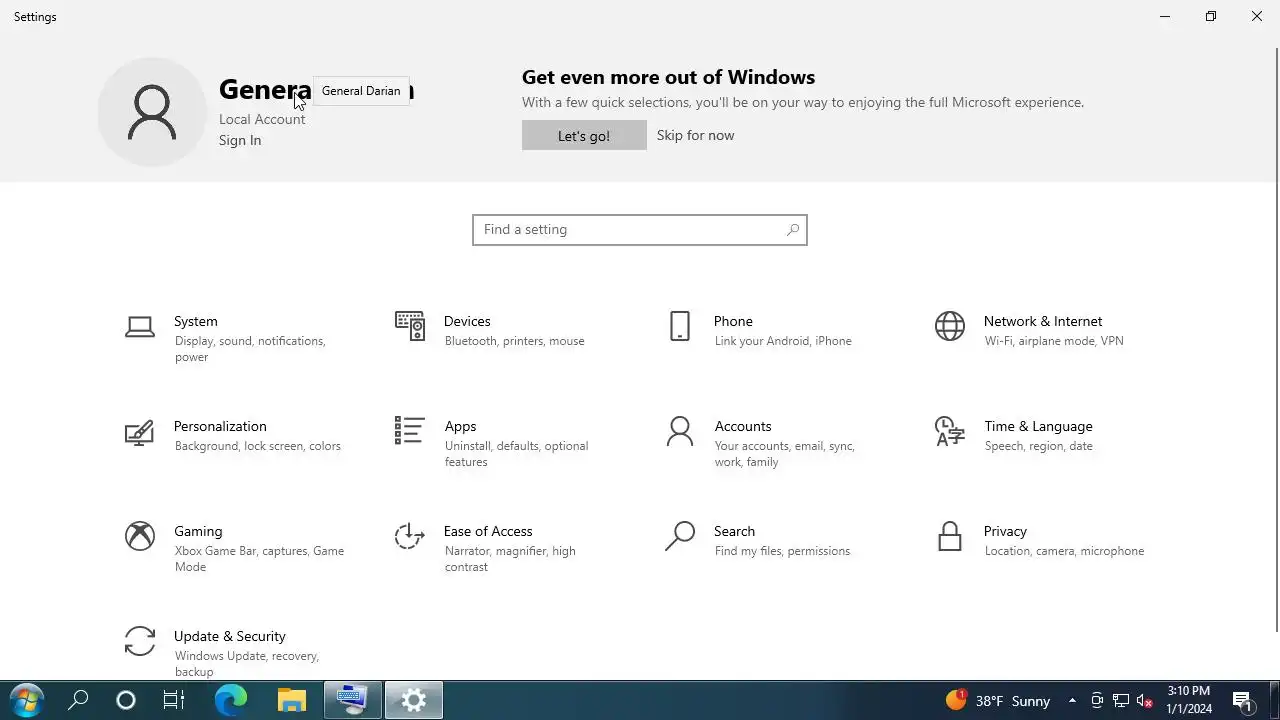1280x720 pixels.
Task: Open Network & Internet title
Action: point(1043,321)
